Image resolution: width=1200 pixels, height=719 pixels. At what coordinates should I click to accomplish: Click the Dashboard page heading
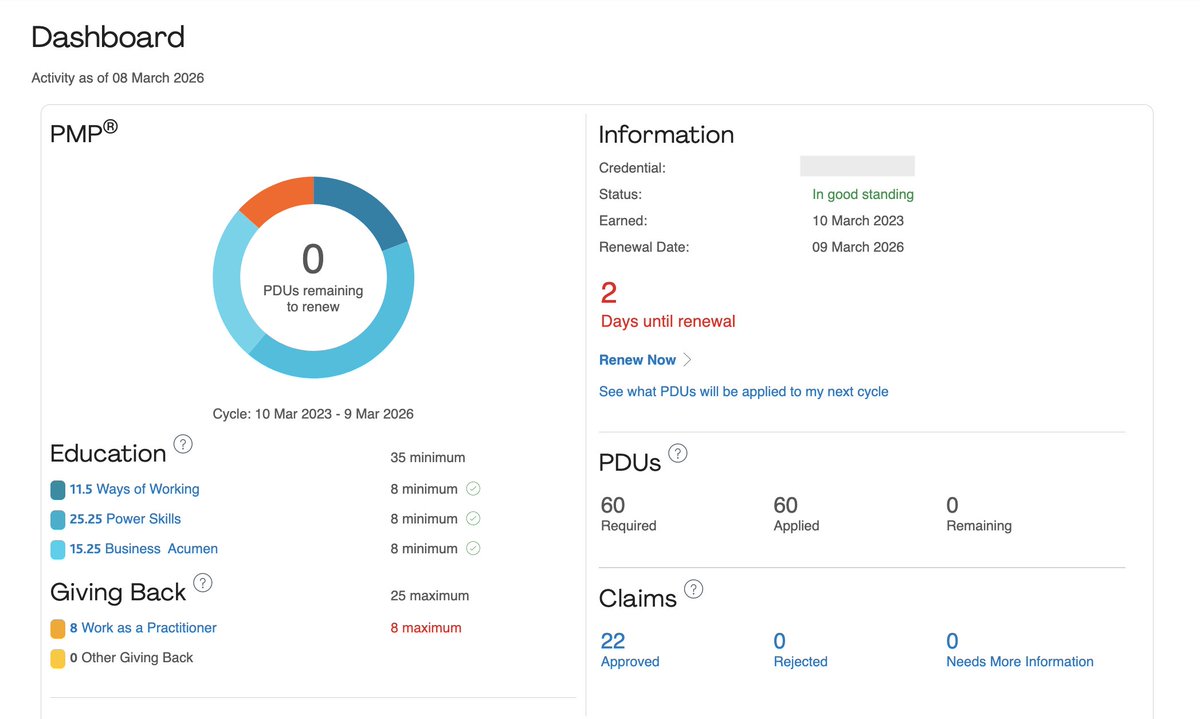point(108,38)
